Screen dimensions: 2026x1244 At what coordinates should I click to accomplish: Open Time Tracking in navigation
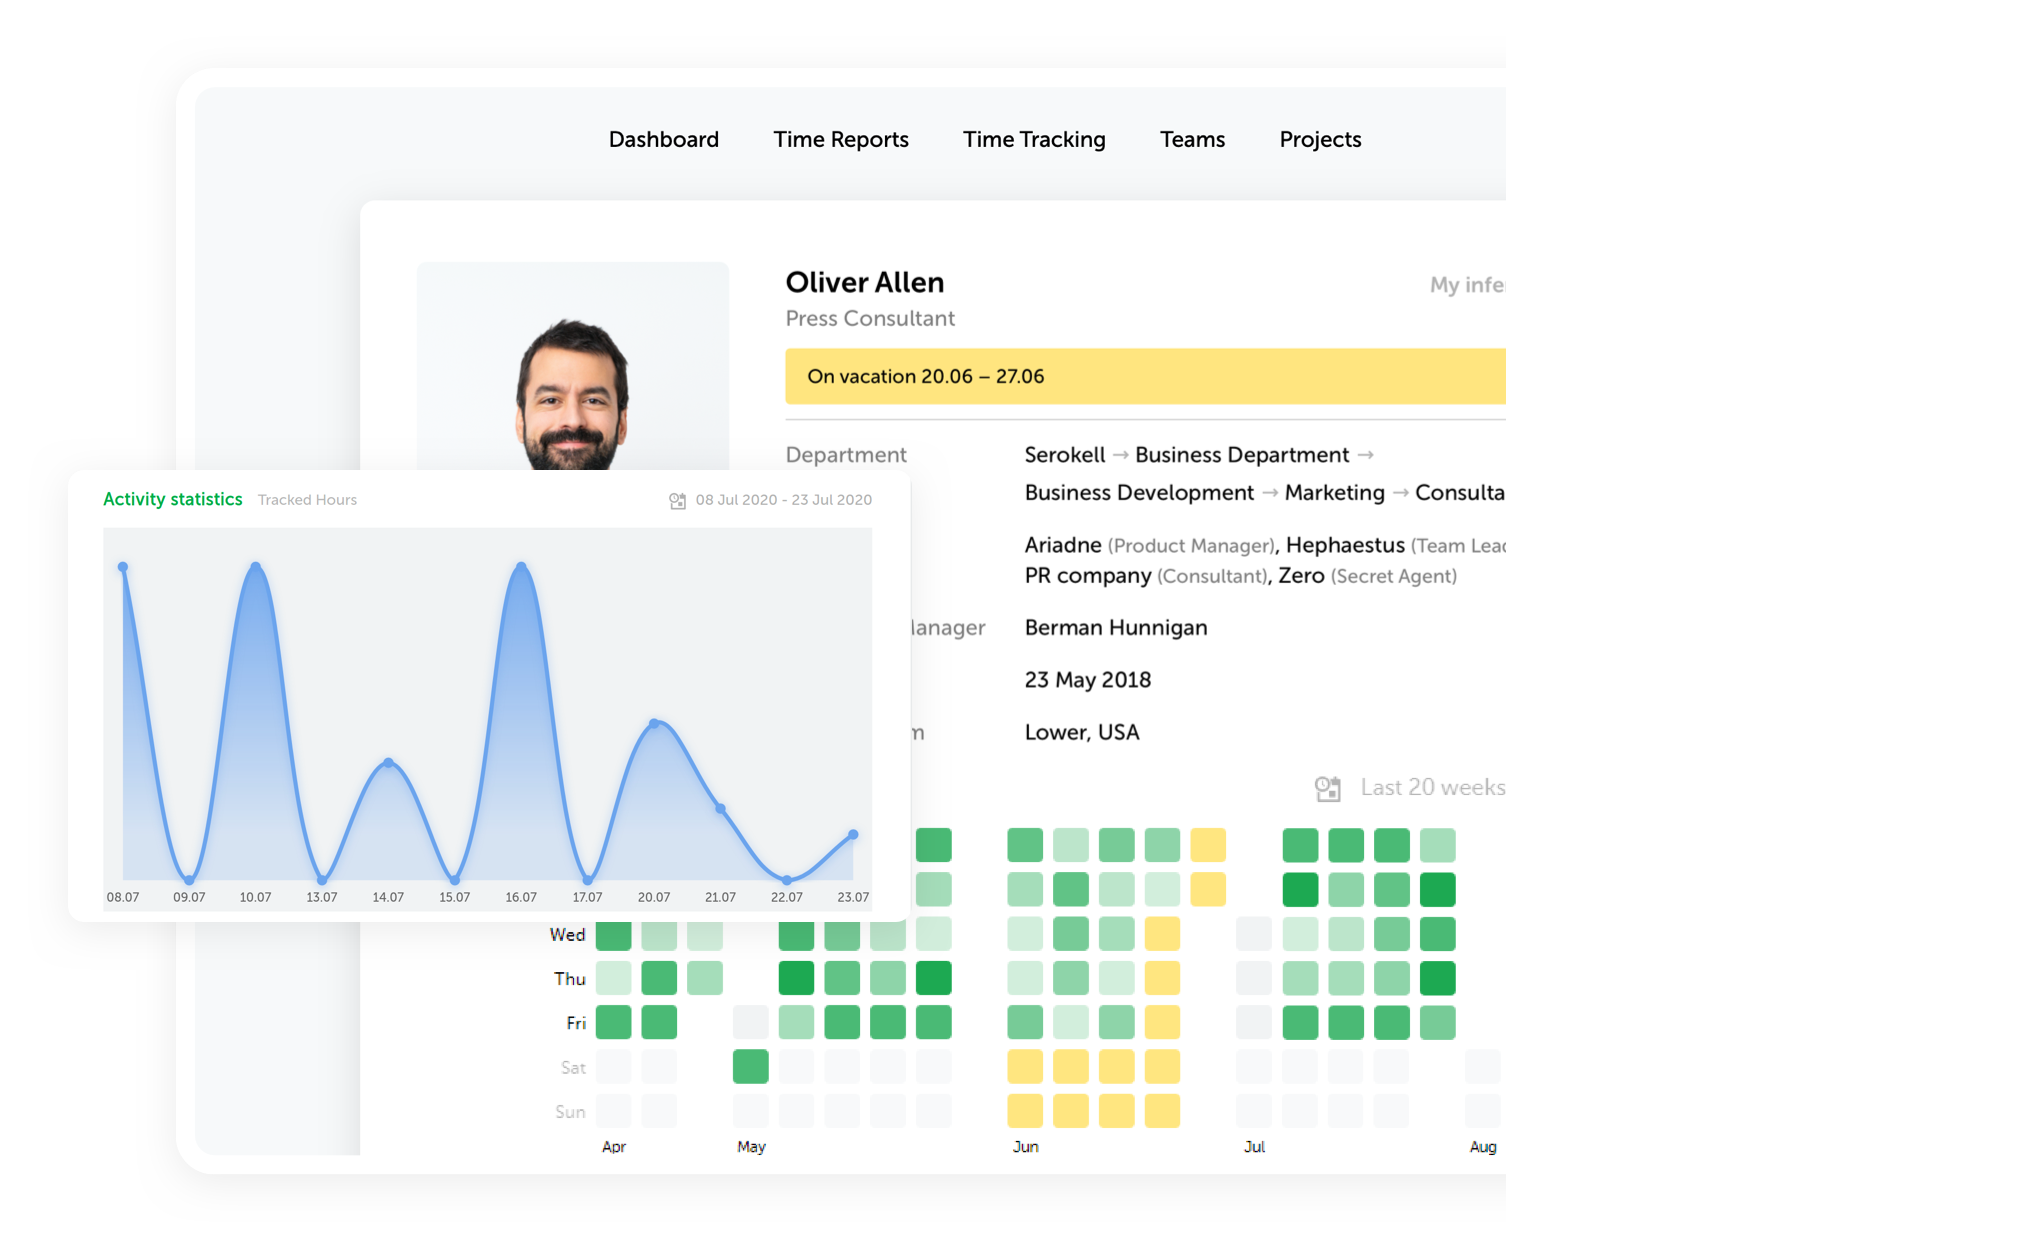[1033, 139]
